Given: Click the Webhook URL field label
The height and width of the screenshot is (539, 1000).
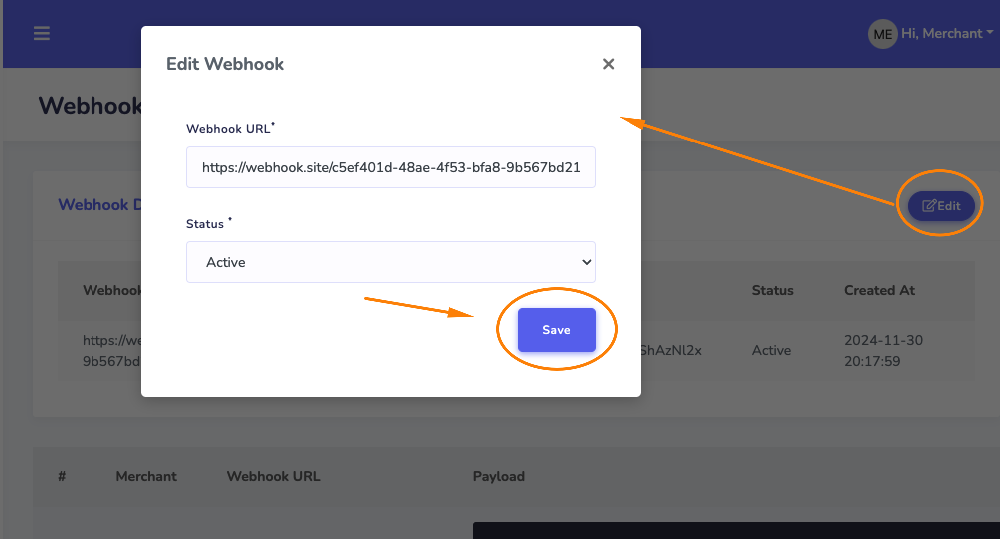Looking at the screenshot, I should point(229,129).
